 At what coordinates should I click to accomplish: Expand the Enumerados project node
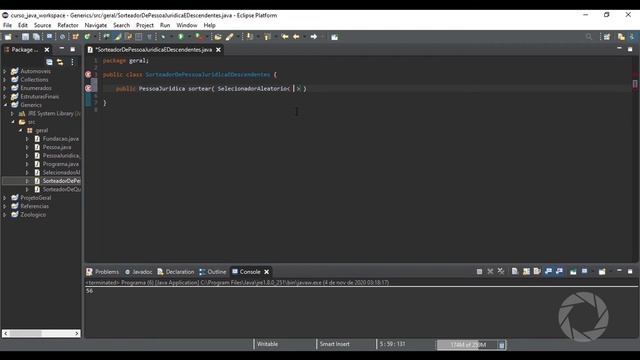(5, 88)
